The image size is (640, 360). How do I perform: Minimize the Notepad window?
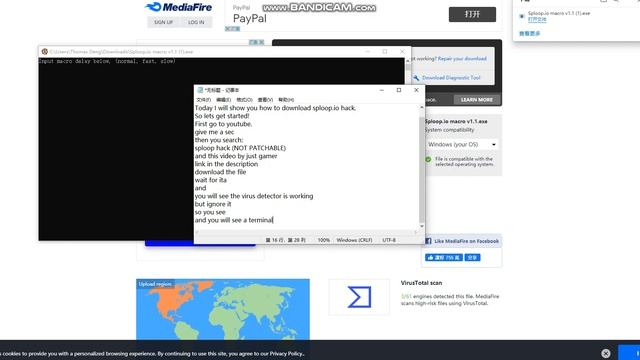(382, 90)
